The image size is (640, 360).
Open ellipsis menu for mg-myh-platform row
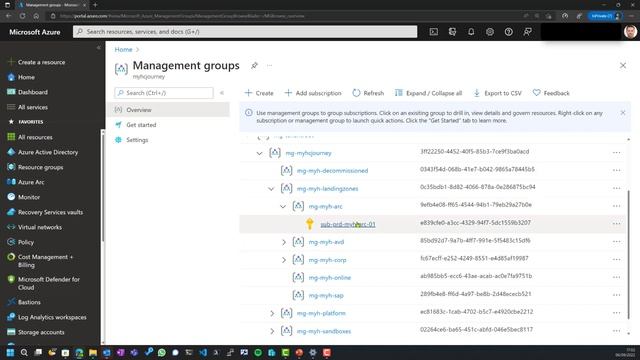(x=616, y=313)
